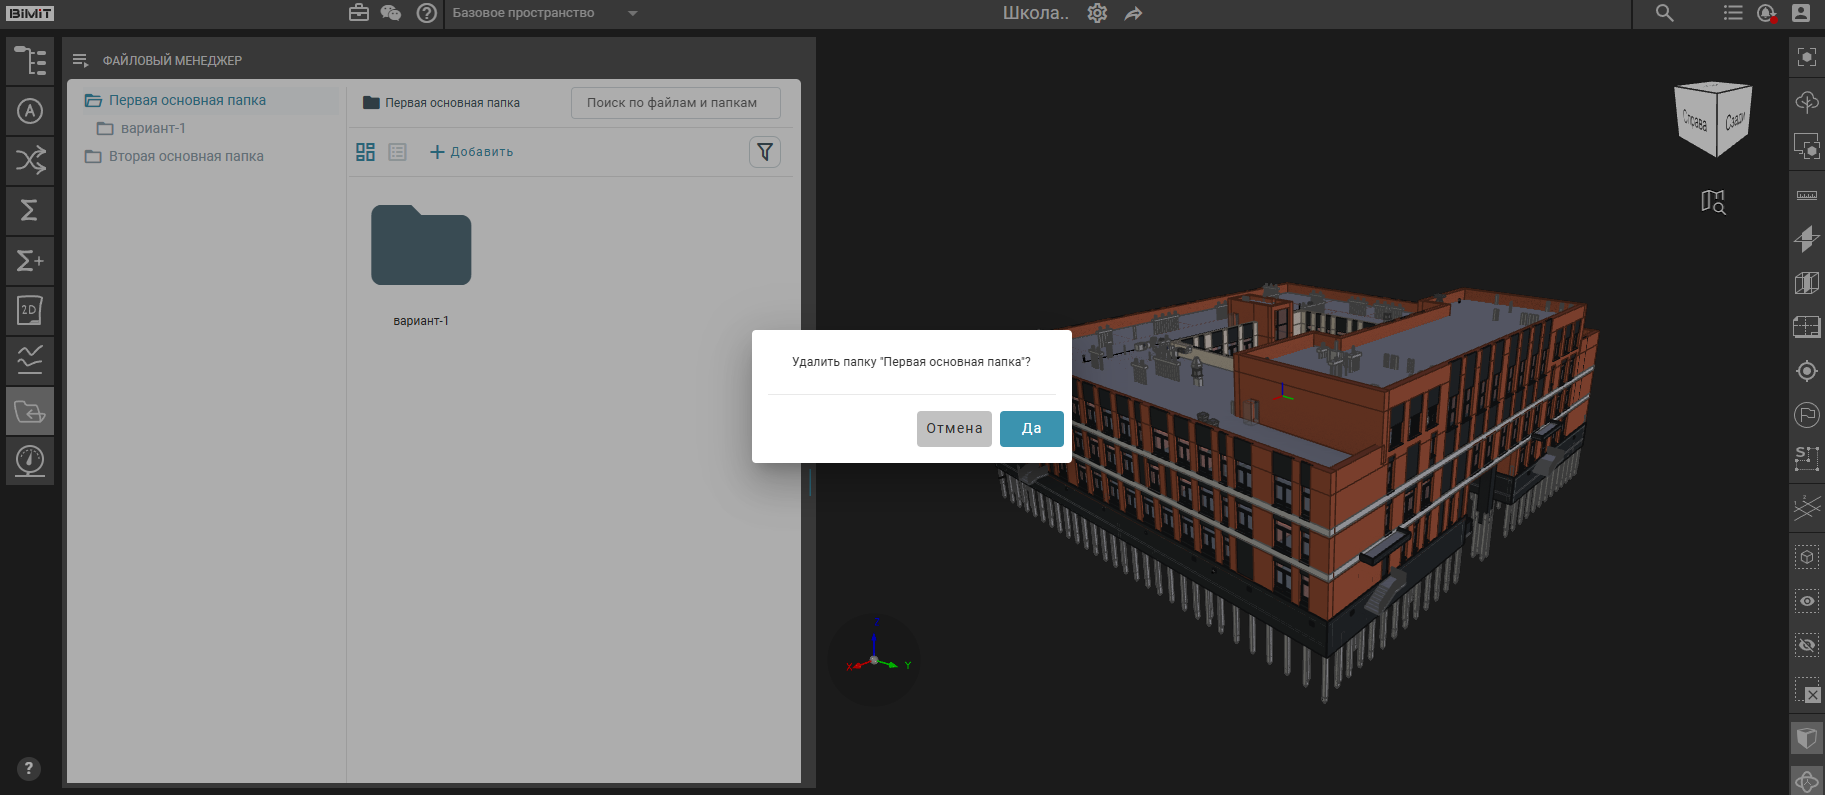Screen dimensions: 1825x795
Task: Click the view cube in 3D viewport
Action: (x=1713, y=119)
